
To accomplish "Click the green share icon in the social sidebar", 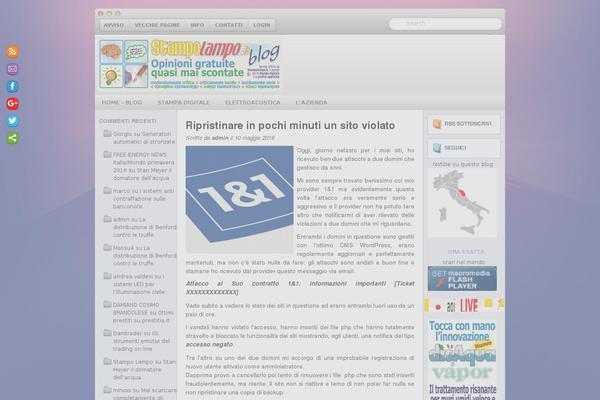I will (x=12, y=138).
